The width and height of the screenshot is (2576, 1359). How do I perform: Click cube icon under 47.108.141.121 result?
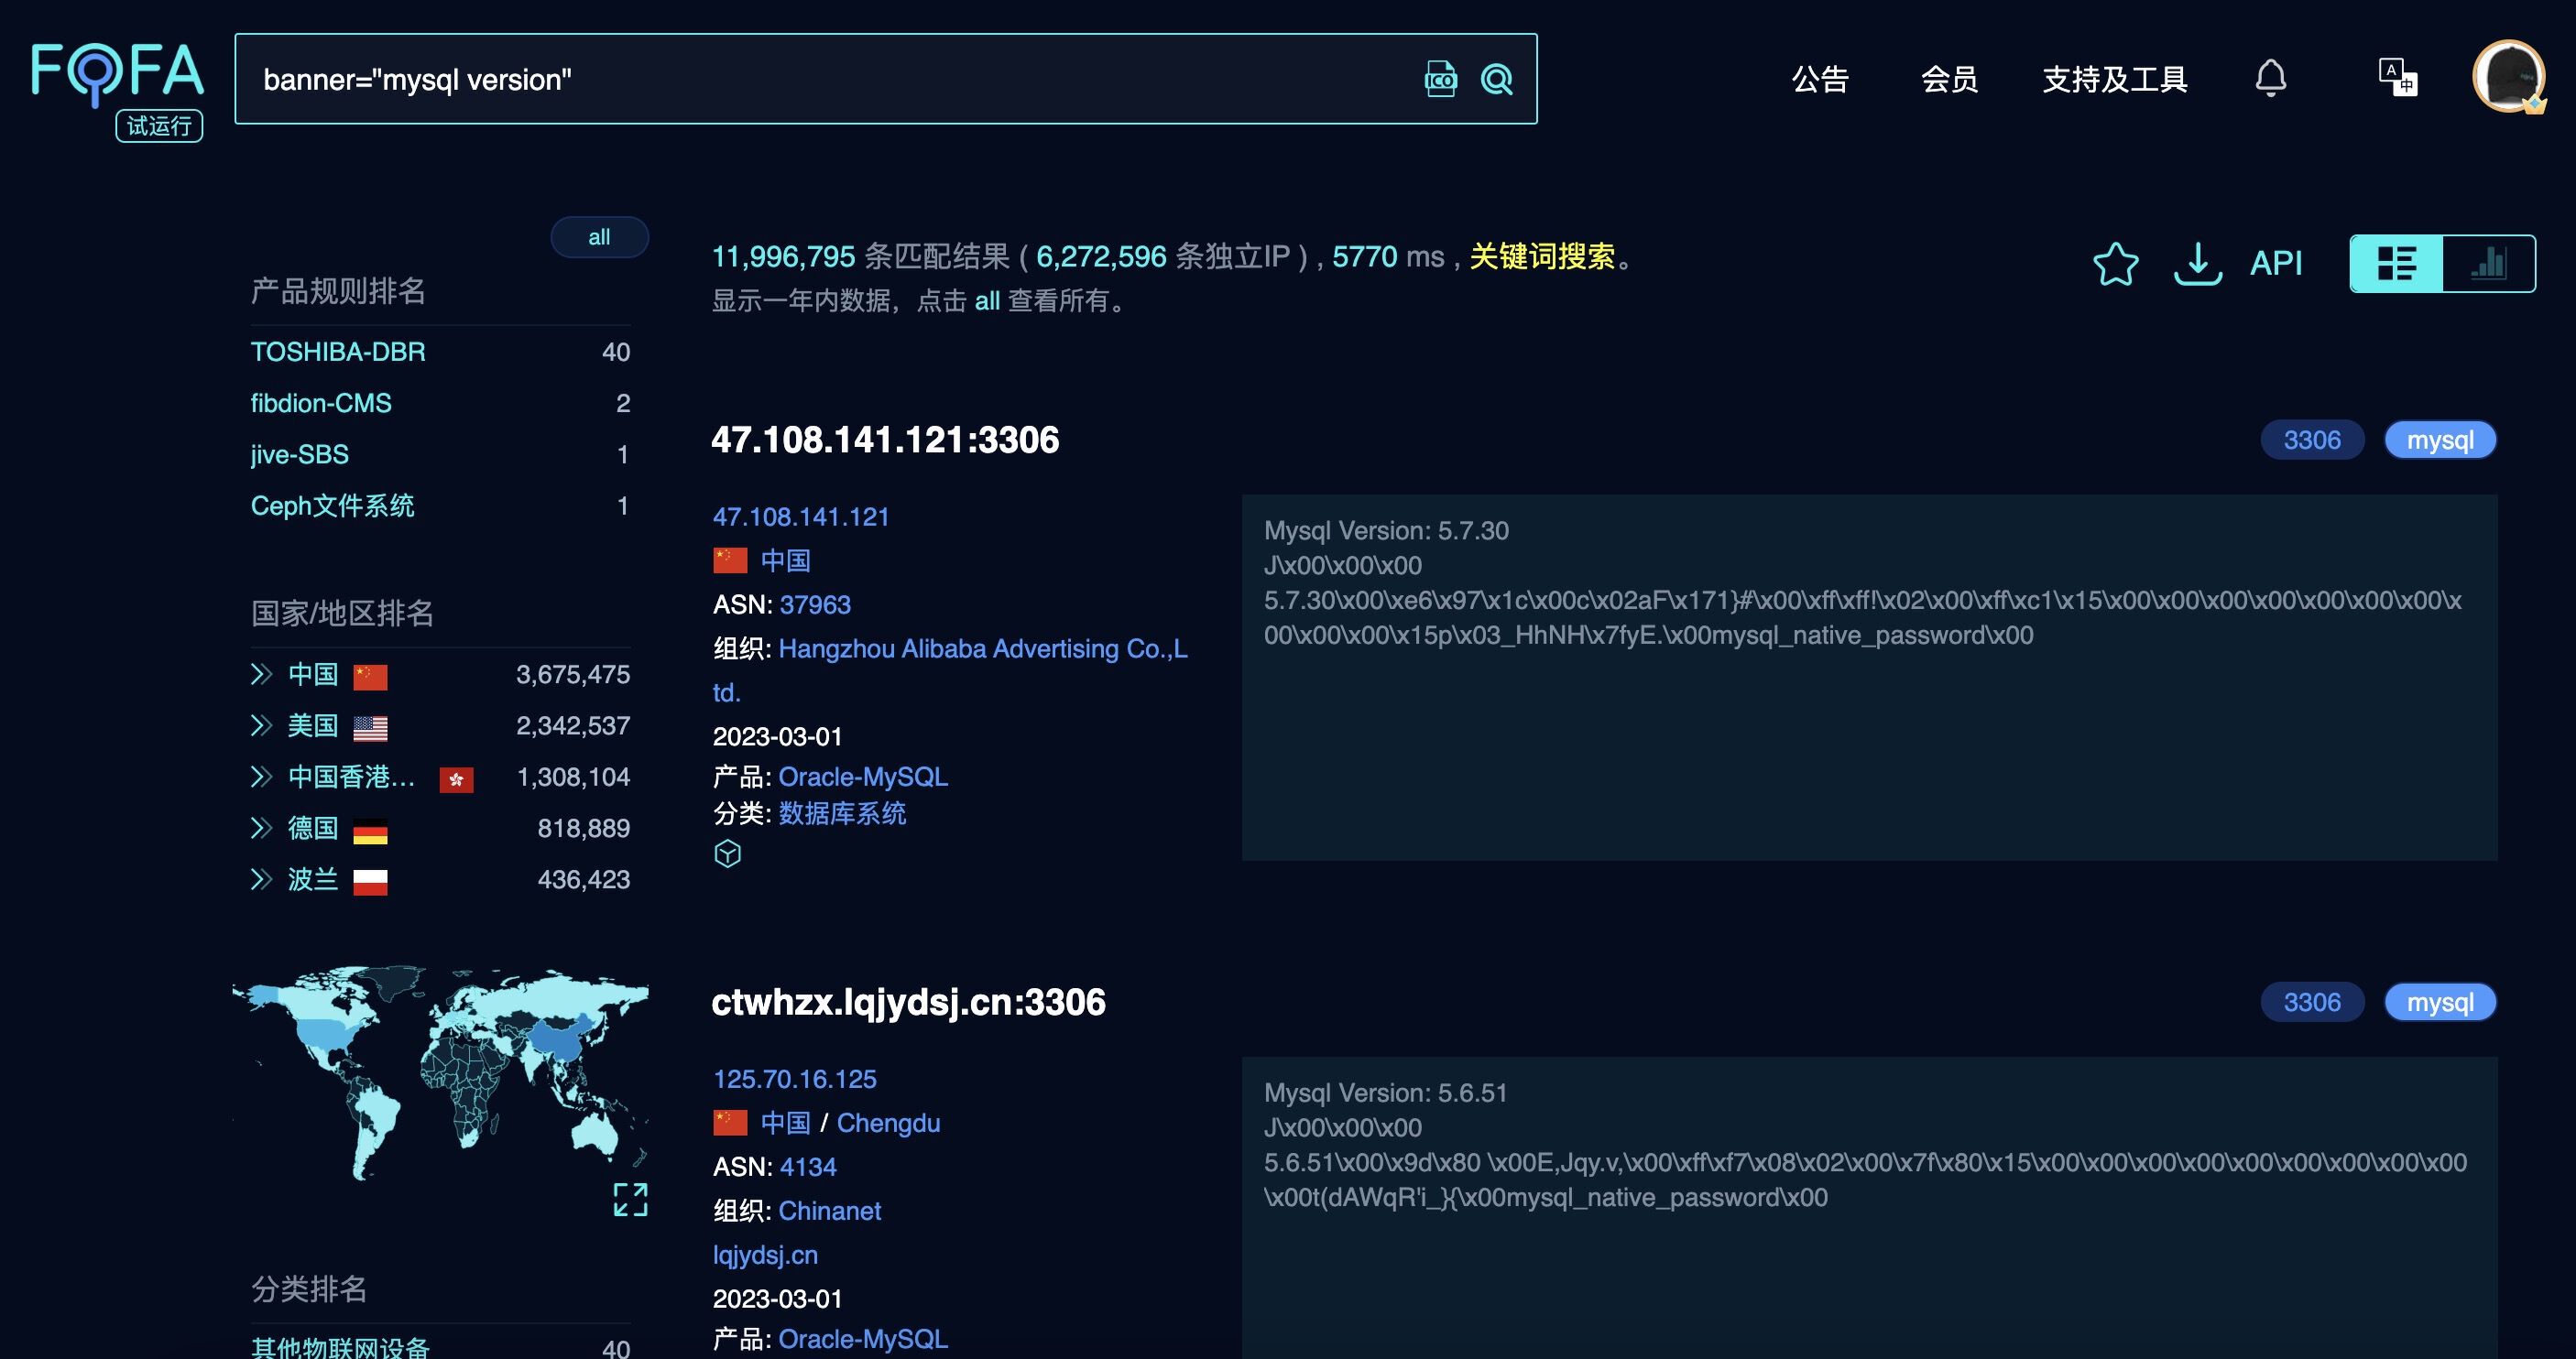[727, 853]
